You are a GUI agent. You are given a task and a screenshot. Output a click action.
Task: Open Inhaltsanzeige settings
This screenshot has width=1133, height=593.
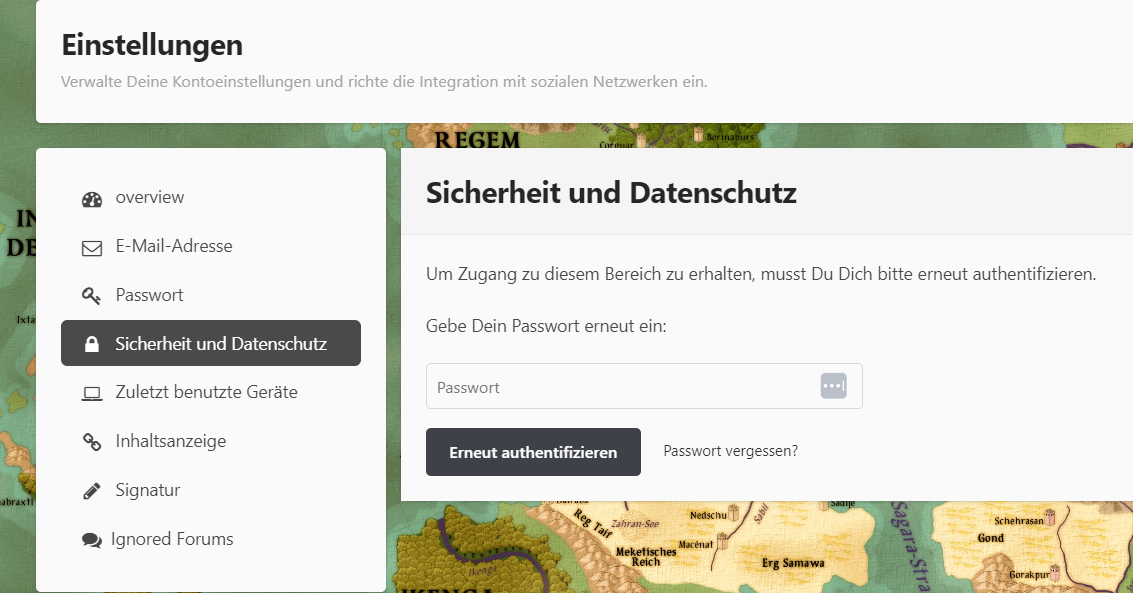pyautogui.click(x=171, y=441)
